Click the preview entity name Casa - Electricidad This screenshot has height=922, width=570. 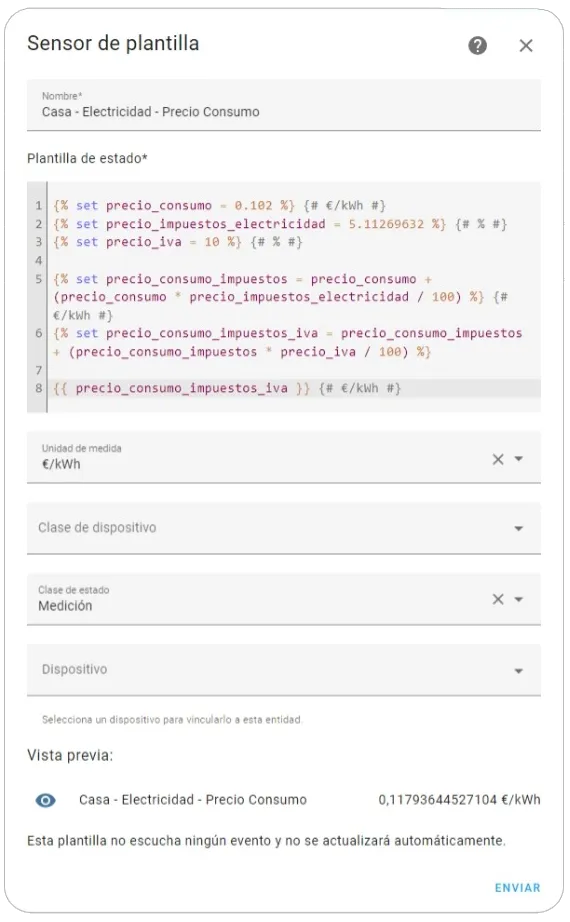pyautogui.click(x=193, y=800)
